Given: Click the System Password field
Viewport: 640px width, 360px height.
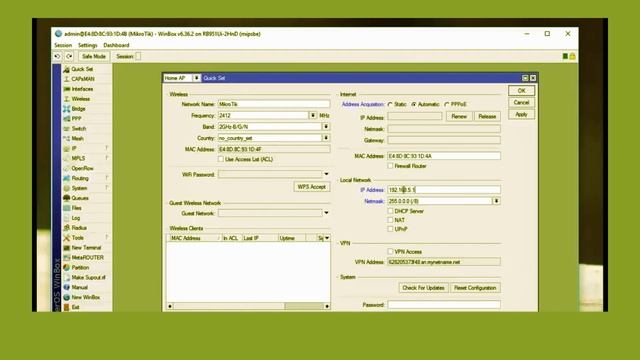Looking at the screenshot, I should coord(444,304).
